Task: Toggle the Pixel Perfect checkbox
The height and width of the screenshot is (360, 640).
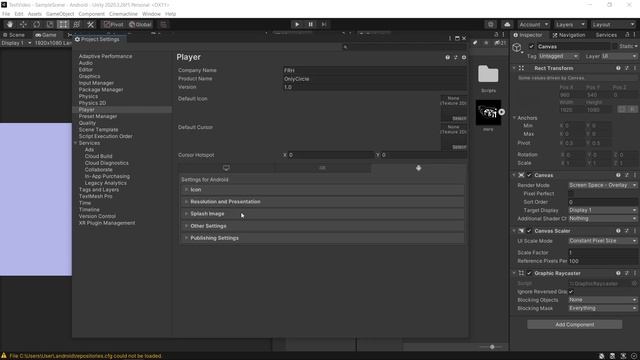Action: point(571,194)
